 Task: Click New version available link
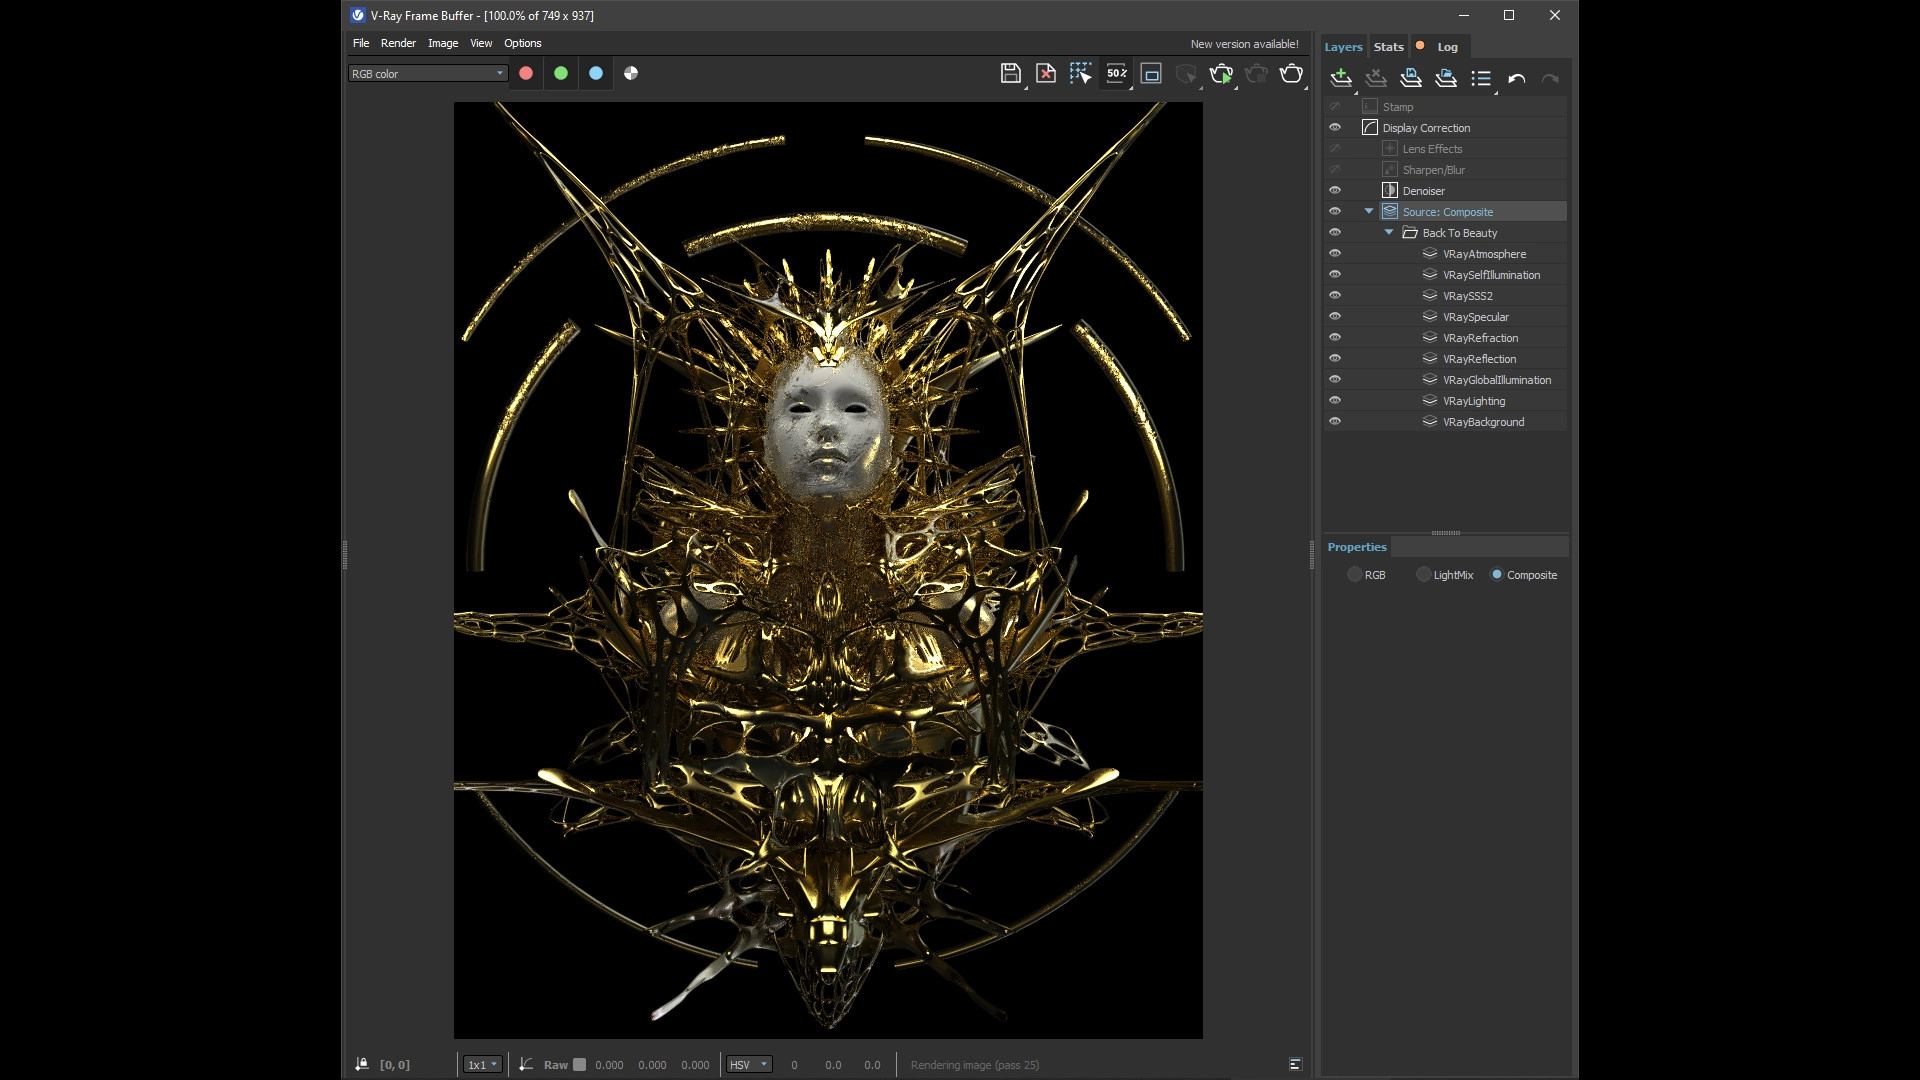tap(1244, 44)
